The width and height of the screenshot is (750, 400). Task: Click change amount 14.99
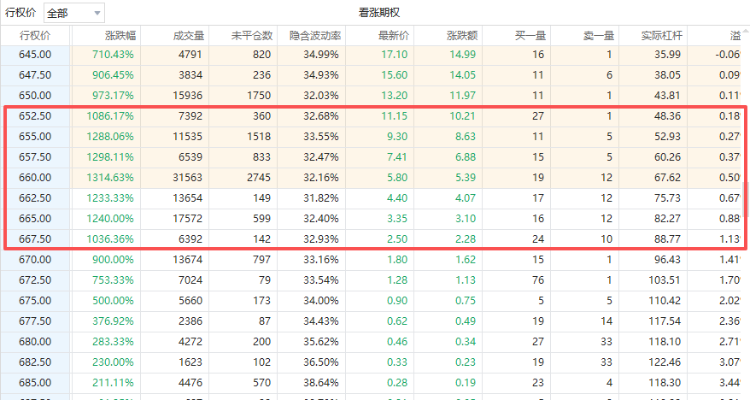tap(463, 55)
